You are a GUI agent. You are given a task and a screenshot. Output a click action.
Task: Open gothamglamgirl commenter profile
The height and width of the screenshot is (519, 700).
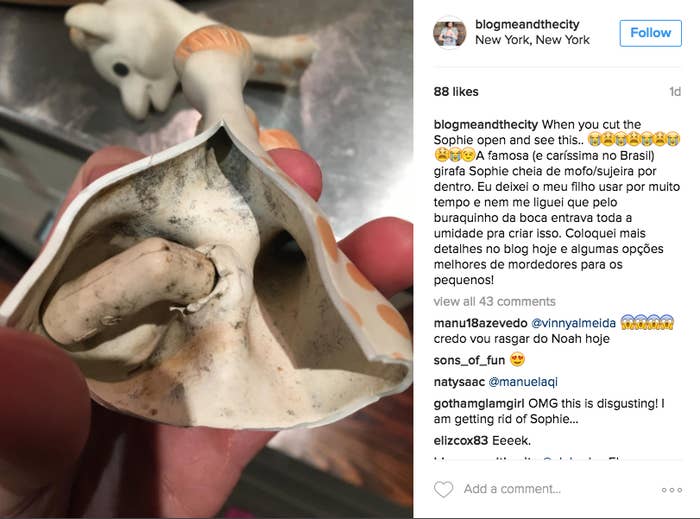(479, 404)
